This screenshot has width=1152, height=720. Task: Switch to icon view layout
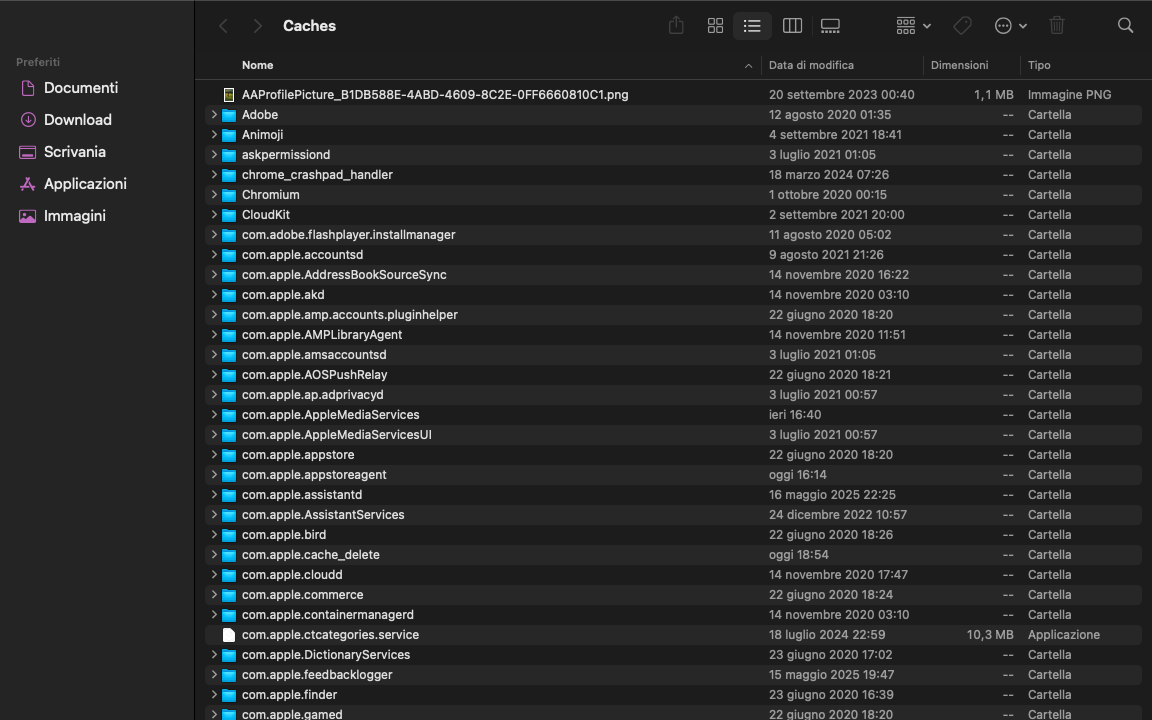[x=715, y=25]
